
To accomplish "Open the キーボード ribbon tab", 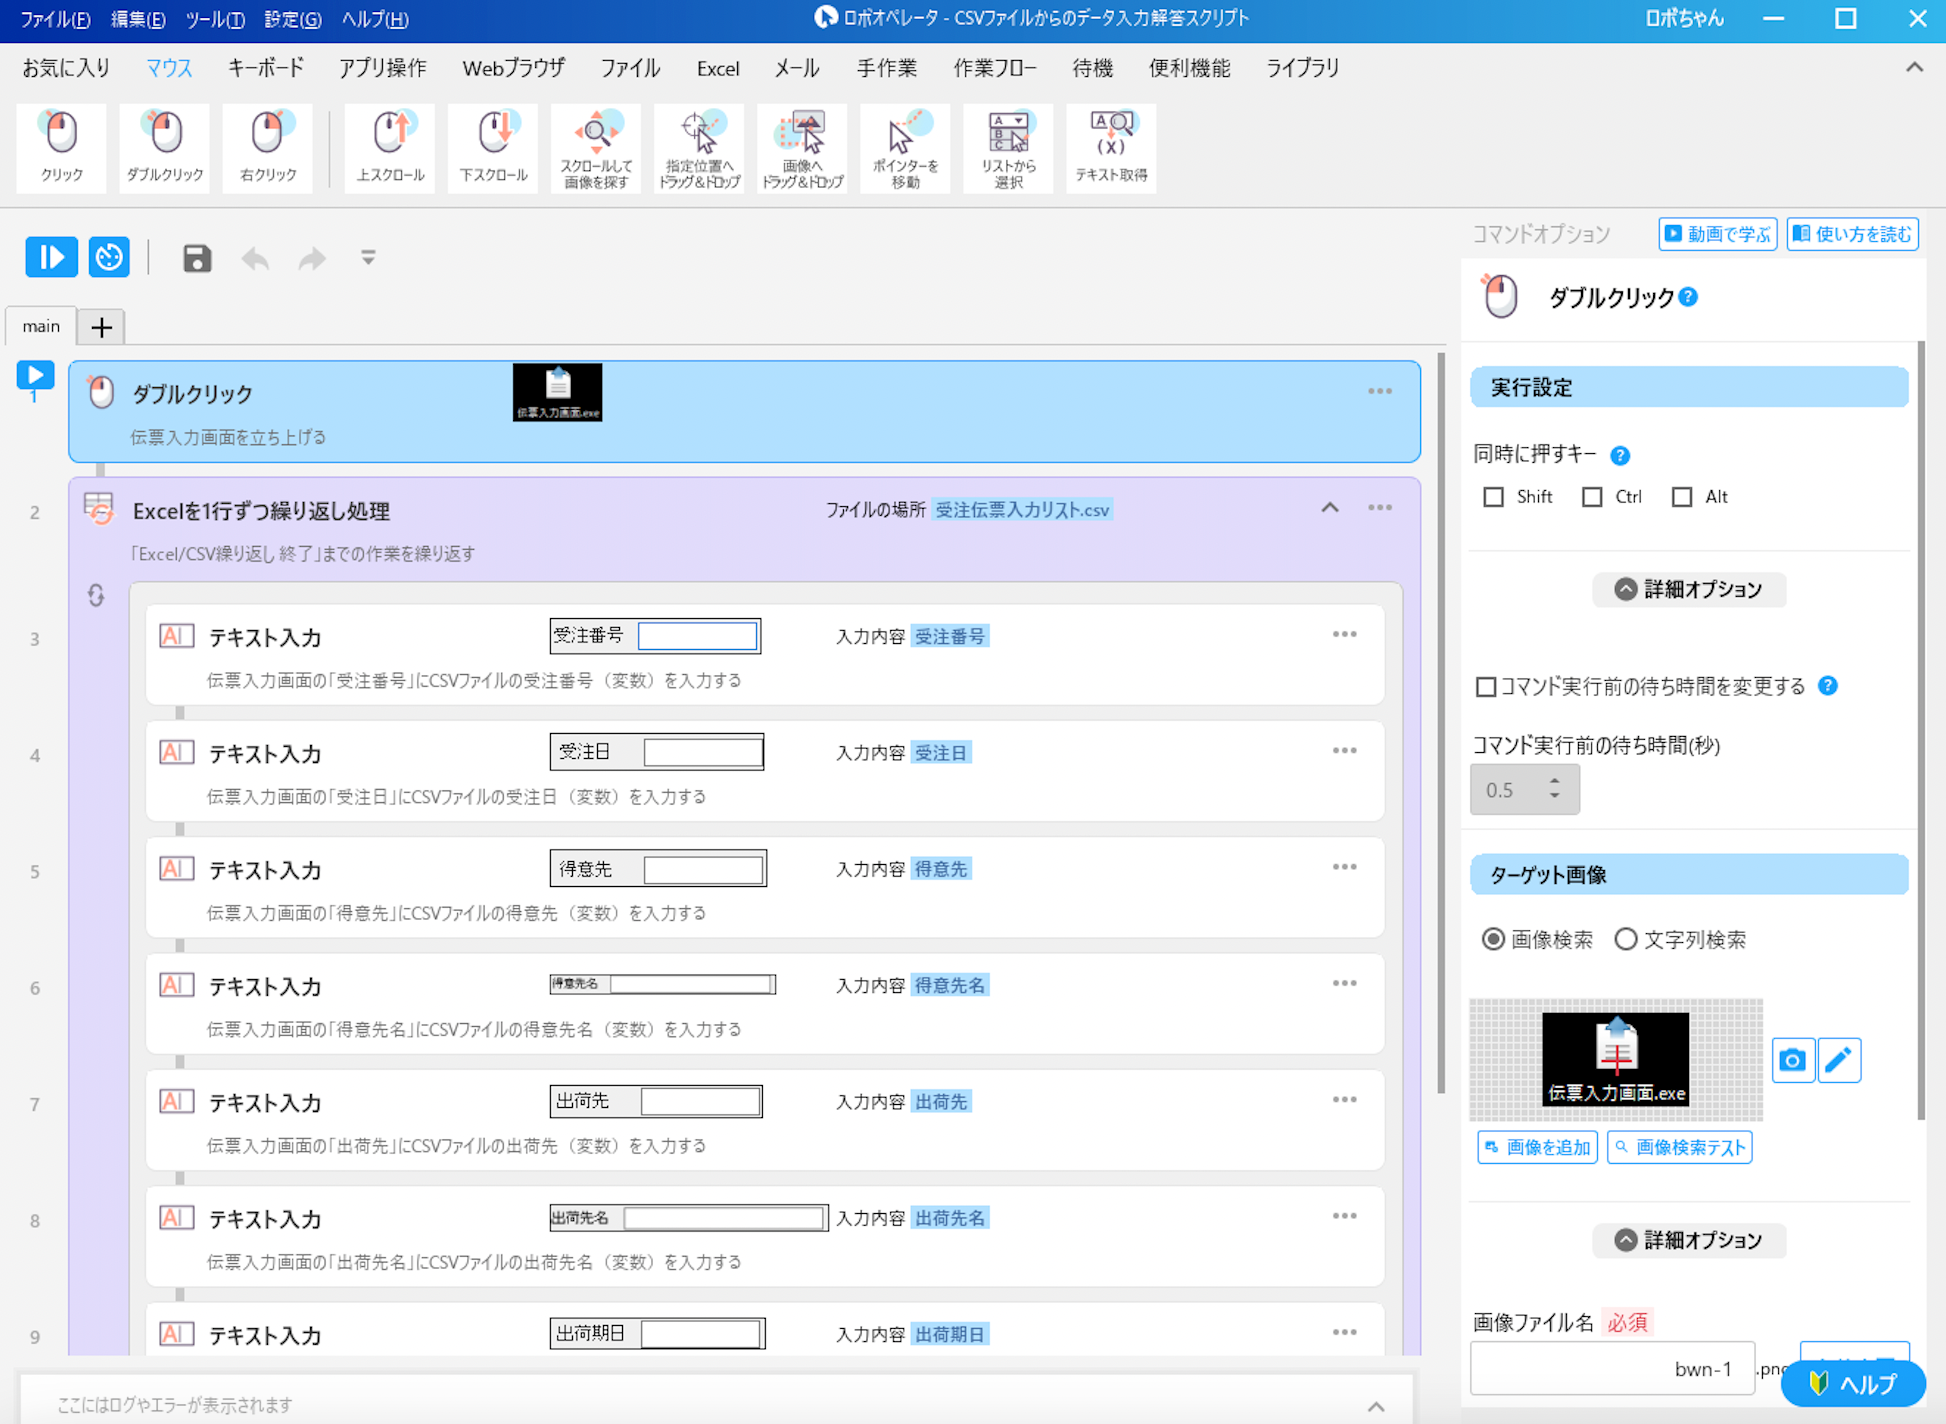I will click(x=265, y=68).
